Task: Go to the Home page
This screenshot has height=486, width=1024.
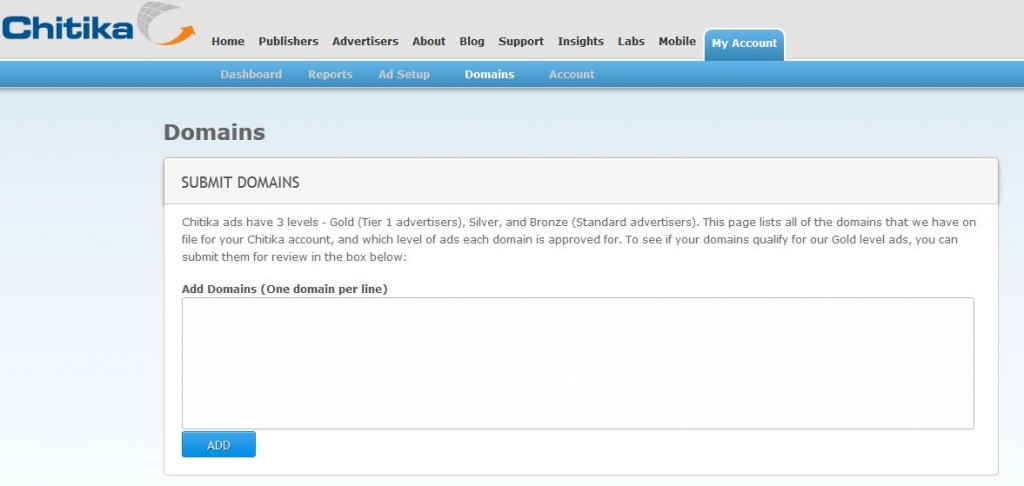Action: click(228, 42)
